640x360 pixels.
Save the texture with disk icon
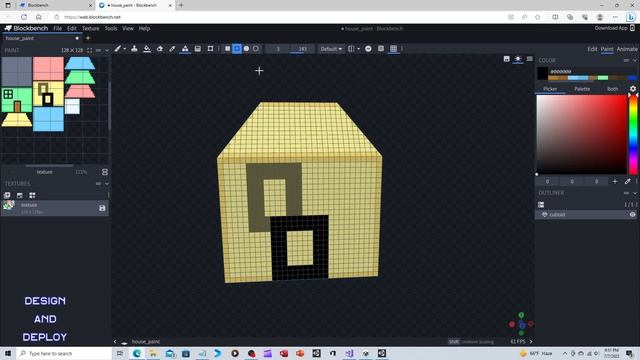(x=102, y=208)
